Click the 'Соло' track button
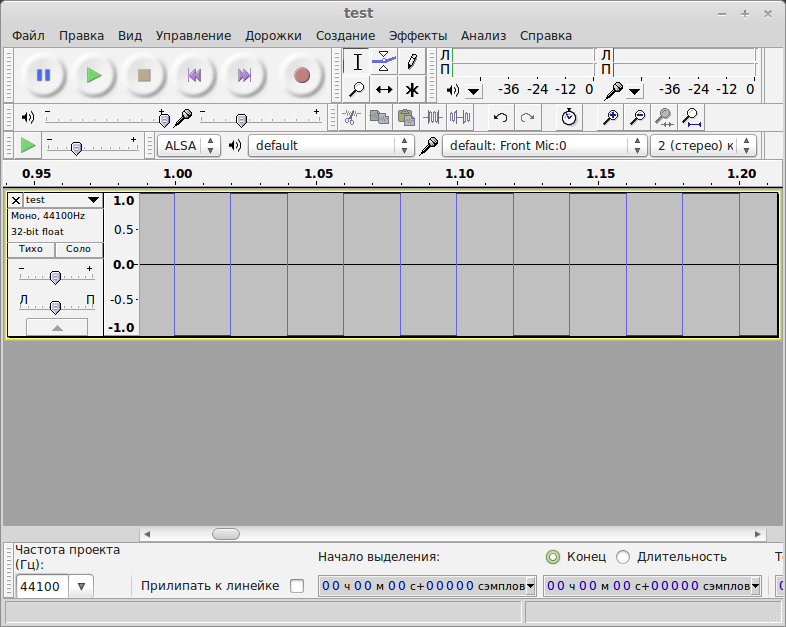This screenshot has height=627, width=786. [x=78, y=249]
